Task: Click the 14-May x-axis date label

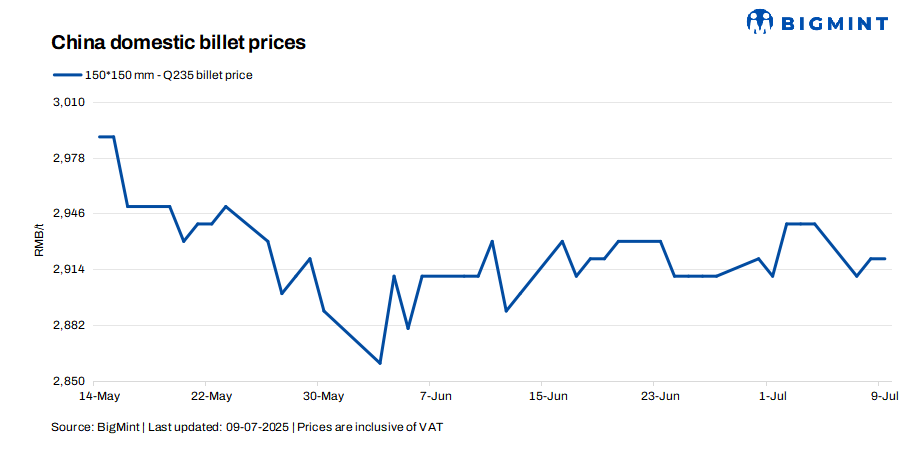Action: [x=93, y=396]
